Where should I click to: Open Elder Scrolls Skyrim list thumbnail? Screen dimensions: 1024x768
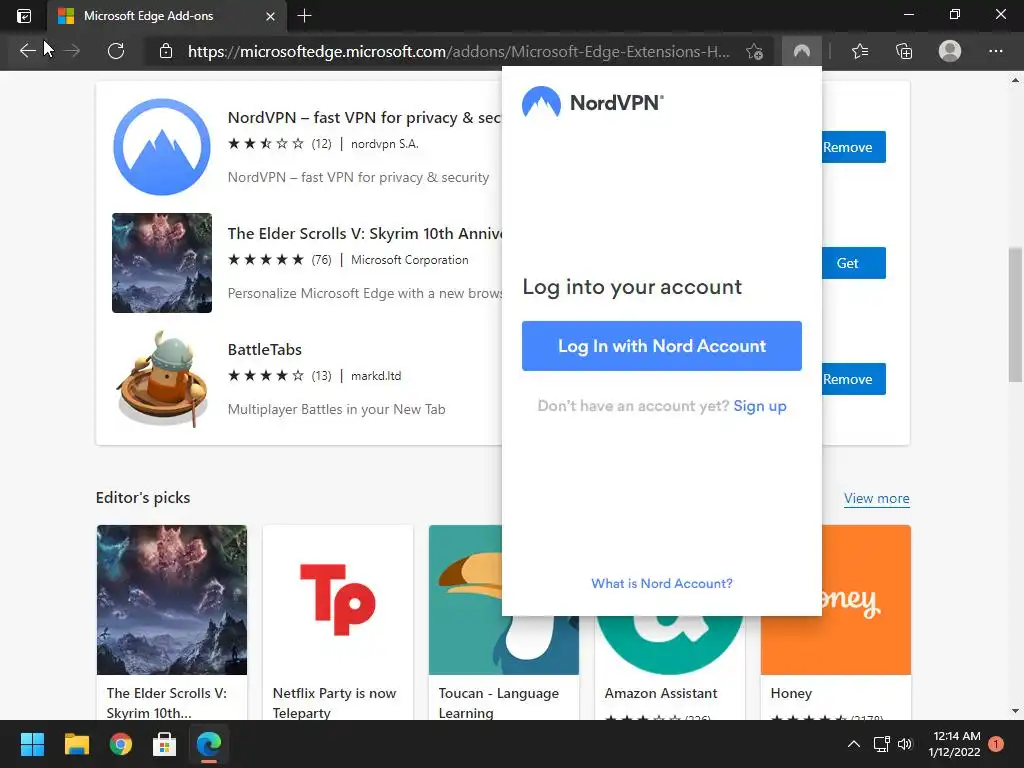click(162, 263)
